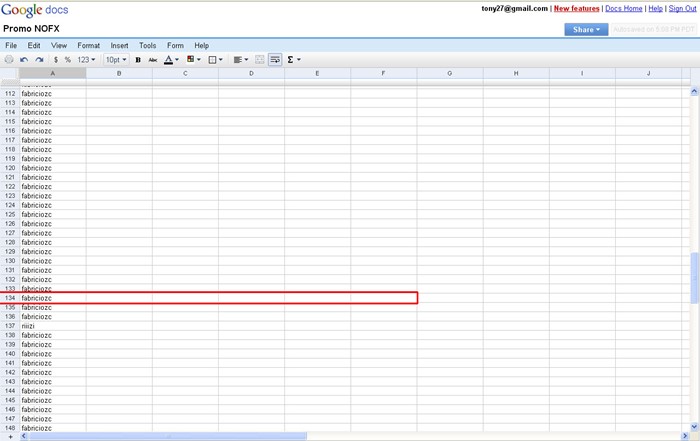
Task: Apply bold formatting
Action: pos(138,60)
